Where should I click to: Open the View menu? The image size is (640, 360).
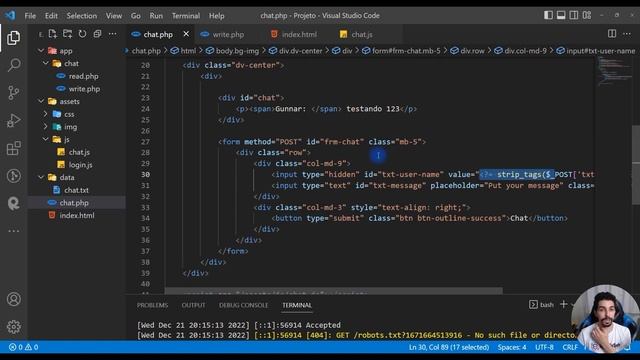[x=114, y=16]
